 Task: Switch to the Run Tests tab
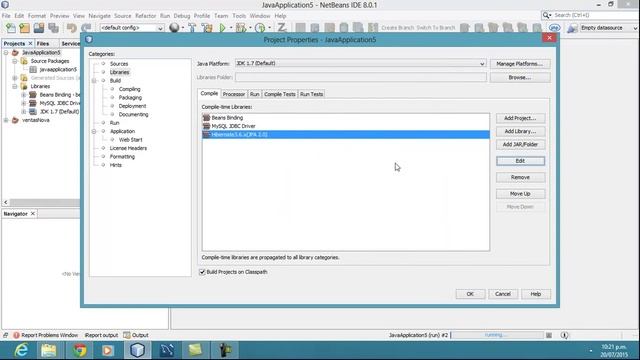pos(311,94)
